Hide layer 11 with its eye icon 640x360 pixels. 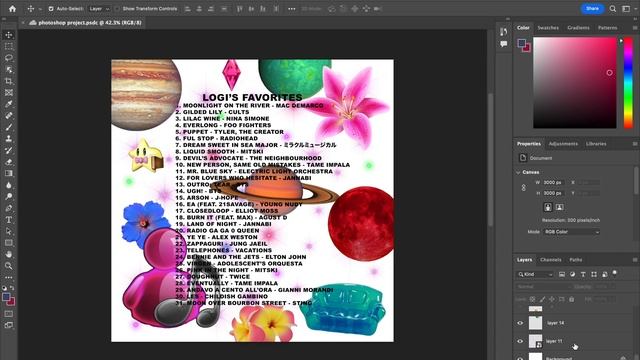pos(520,341)
